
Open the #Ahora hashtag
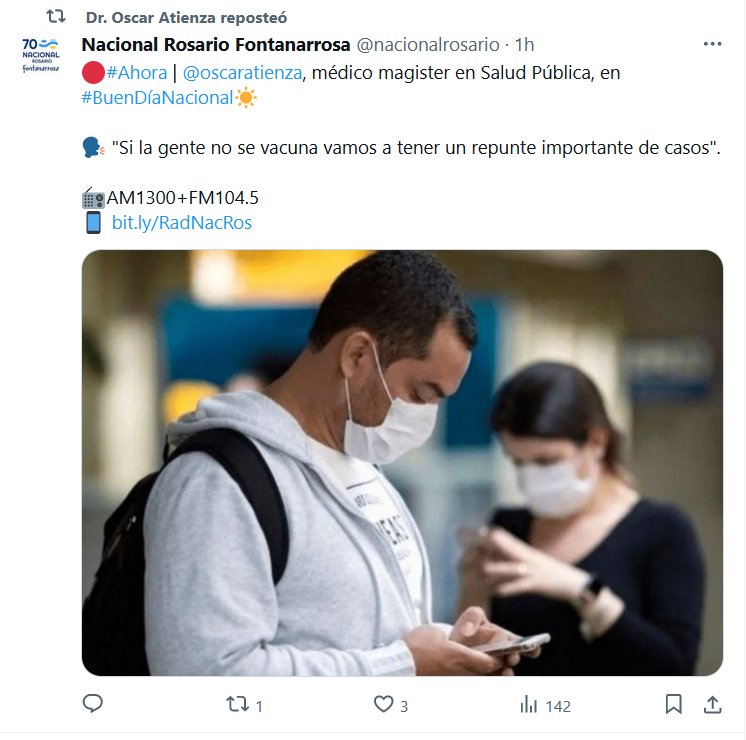point(137,73)
